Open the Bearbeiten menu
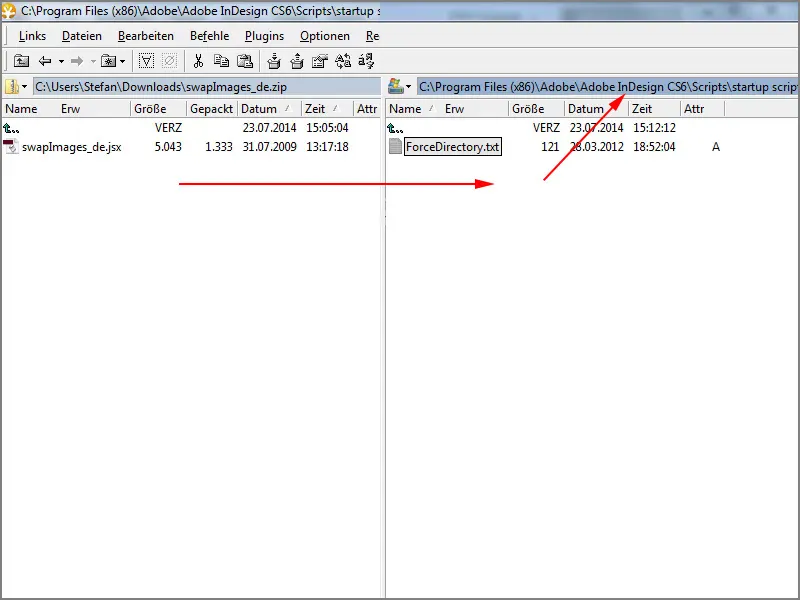The height and width of the screenshot is (600, 800). click(x=146, y=36)
